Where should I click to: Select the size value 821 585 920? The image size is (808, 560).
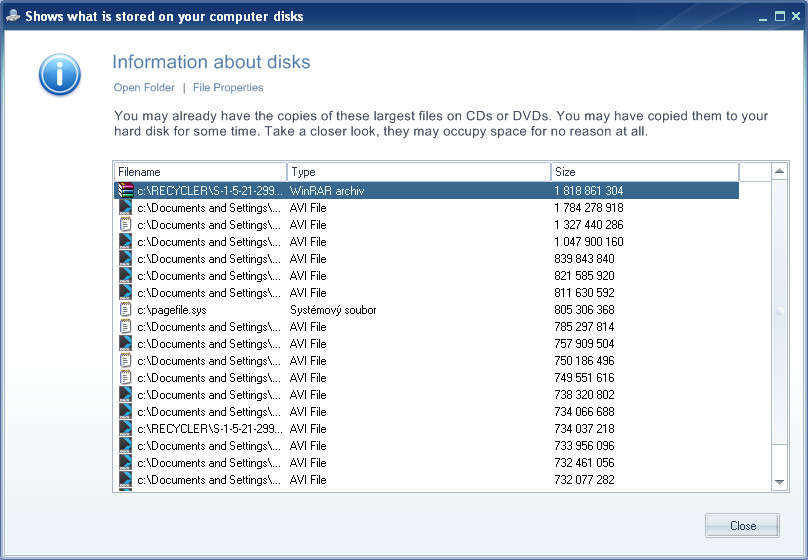(x=584, y=276)
